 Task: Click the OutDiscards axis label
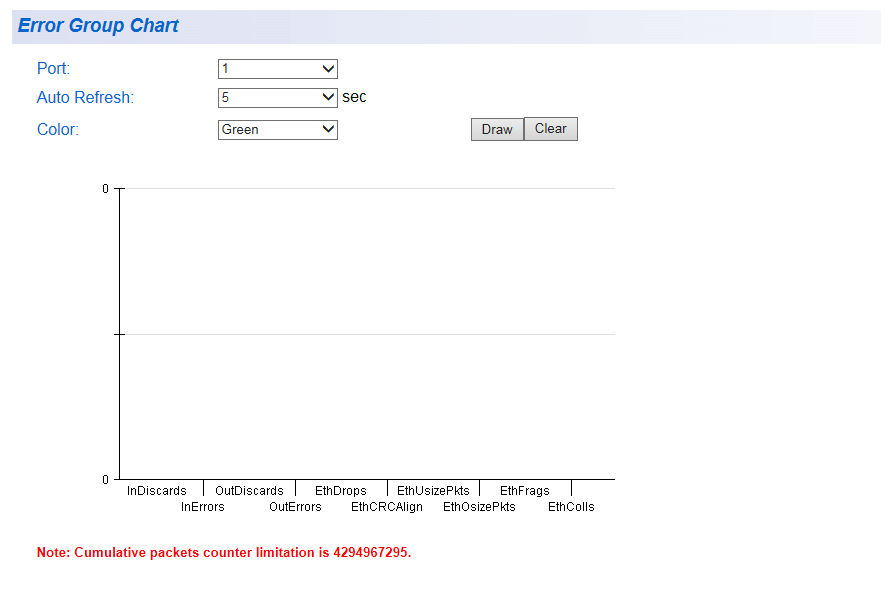coord(249,491)
